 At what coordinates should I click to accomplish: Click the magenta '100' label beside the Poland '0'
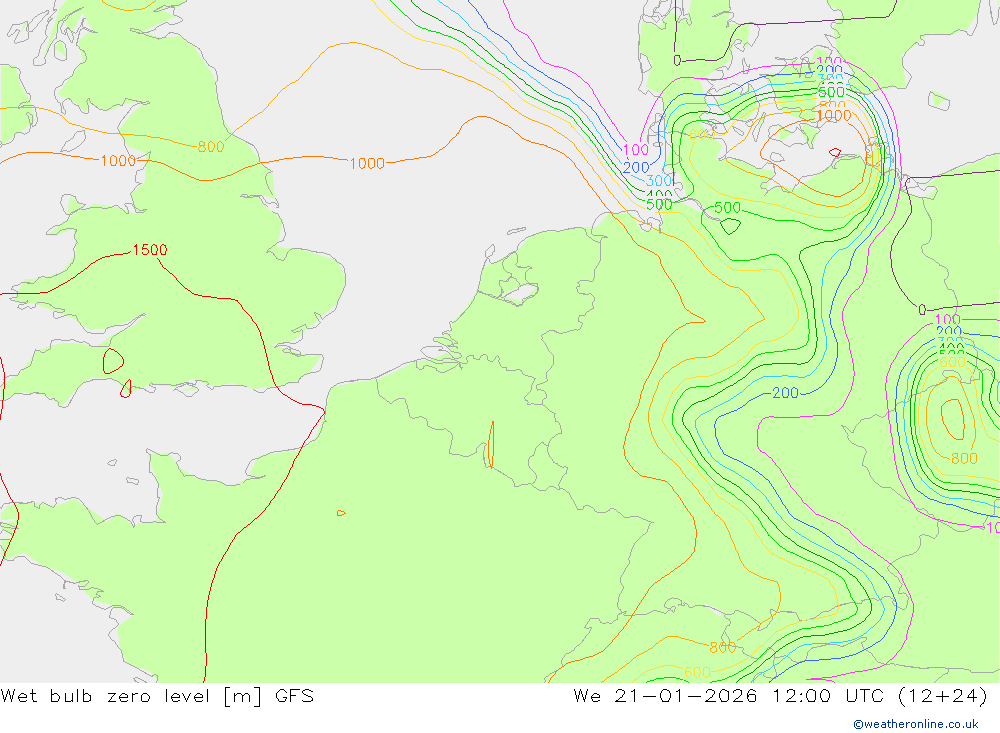pos(947,320)
